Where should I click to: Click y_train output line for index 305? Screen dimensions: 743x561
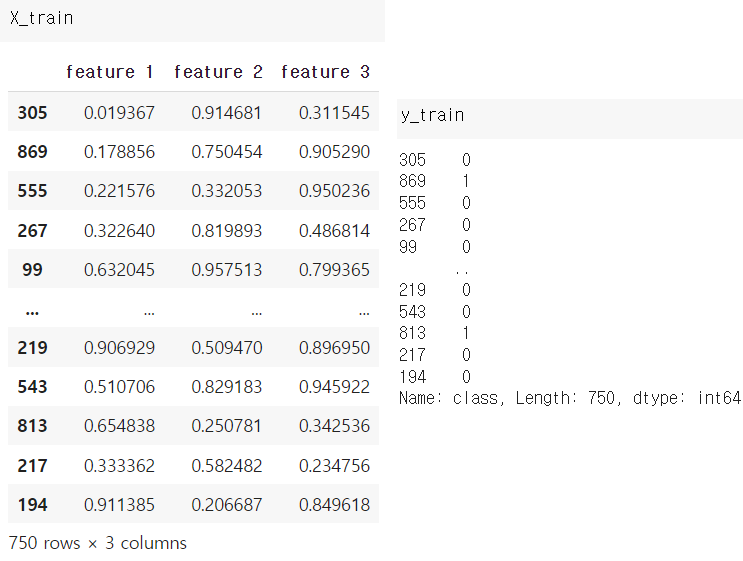point(435,160)
